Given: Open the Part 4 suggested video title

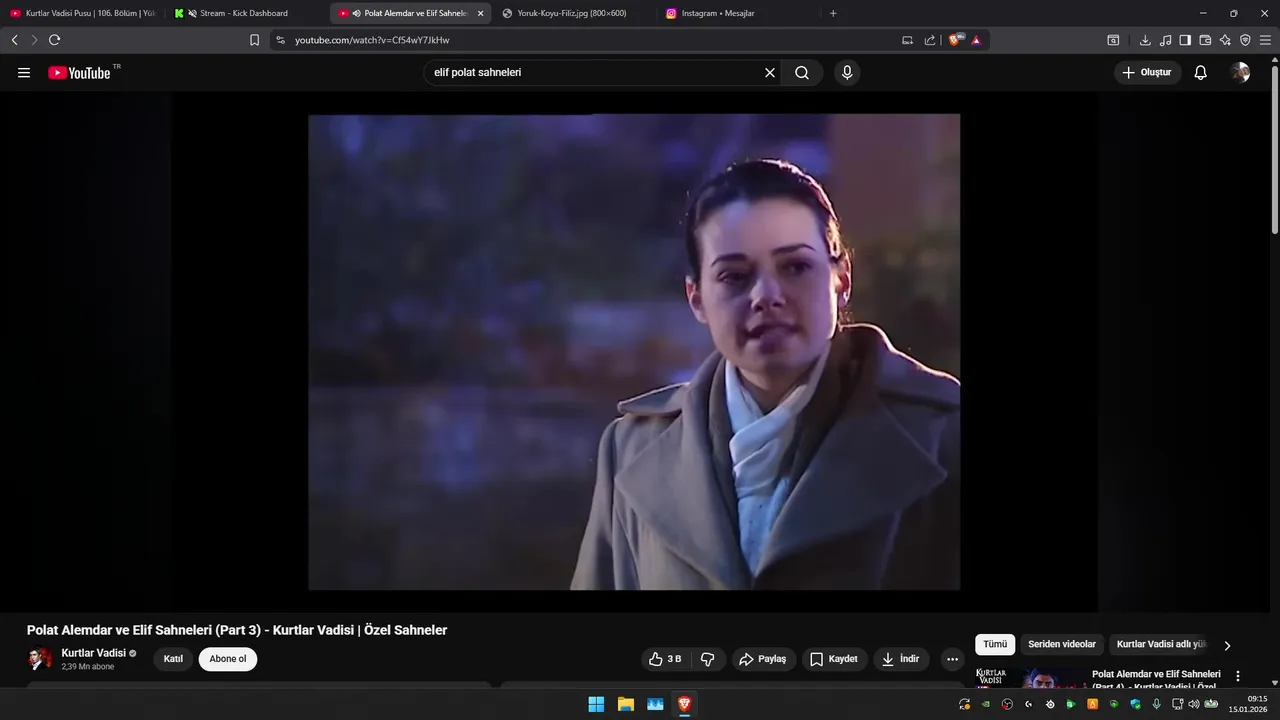Looking at the screenshot, I should (1156, 680).
